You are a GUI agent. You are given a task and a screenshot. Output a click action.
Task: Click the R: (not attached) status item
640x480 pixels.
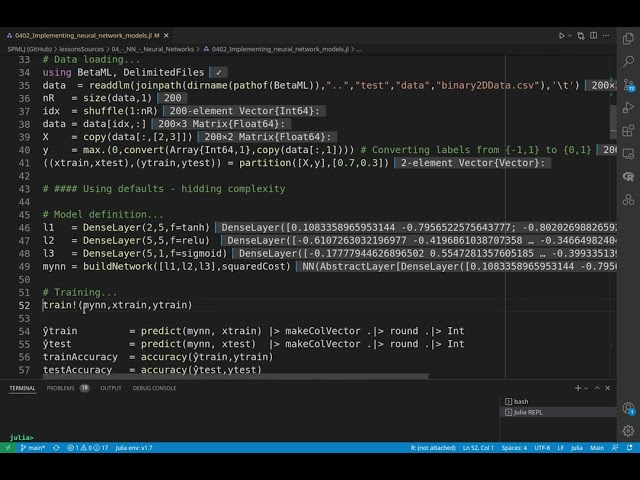[x=433, y=448]
